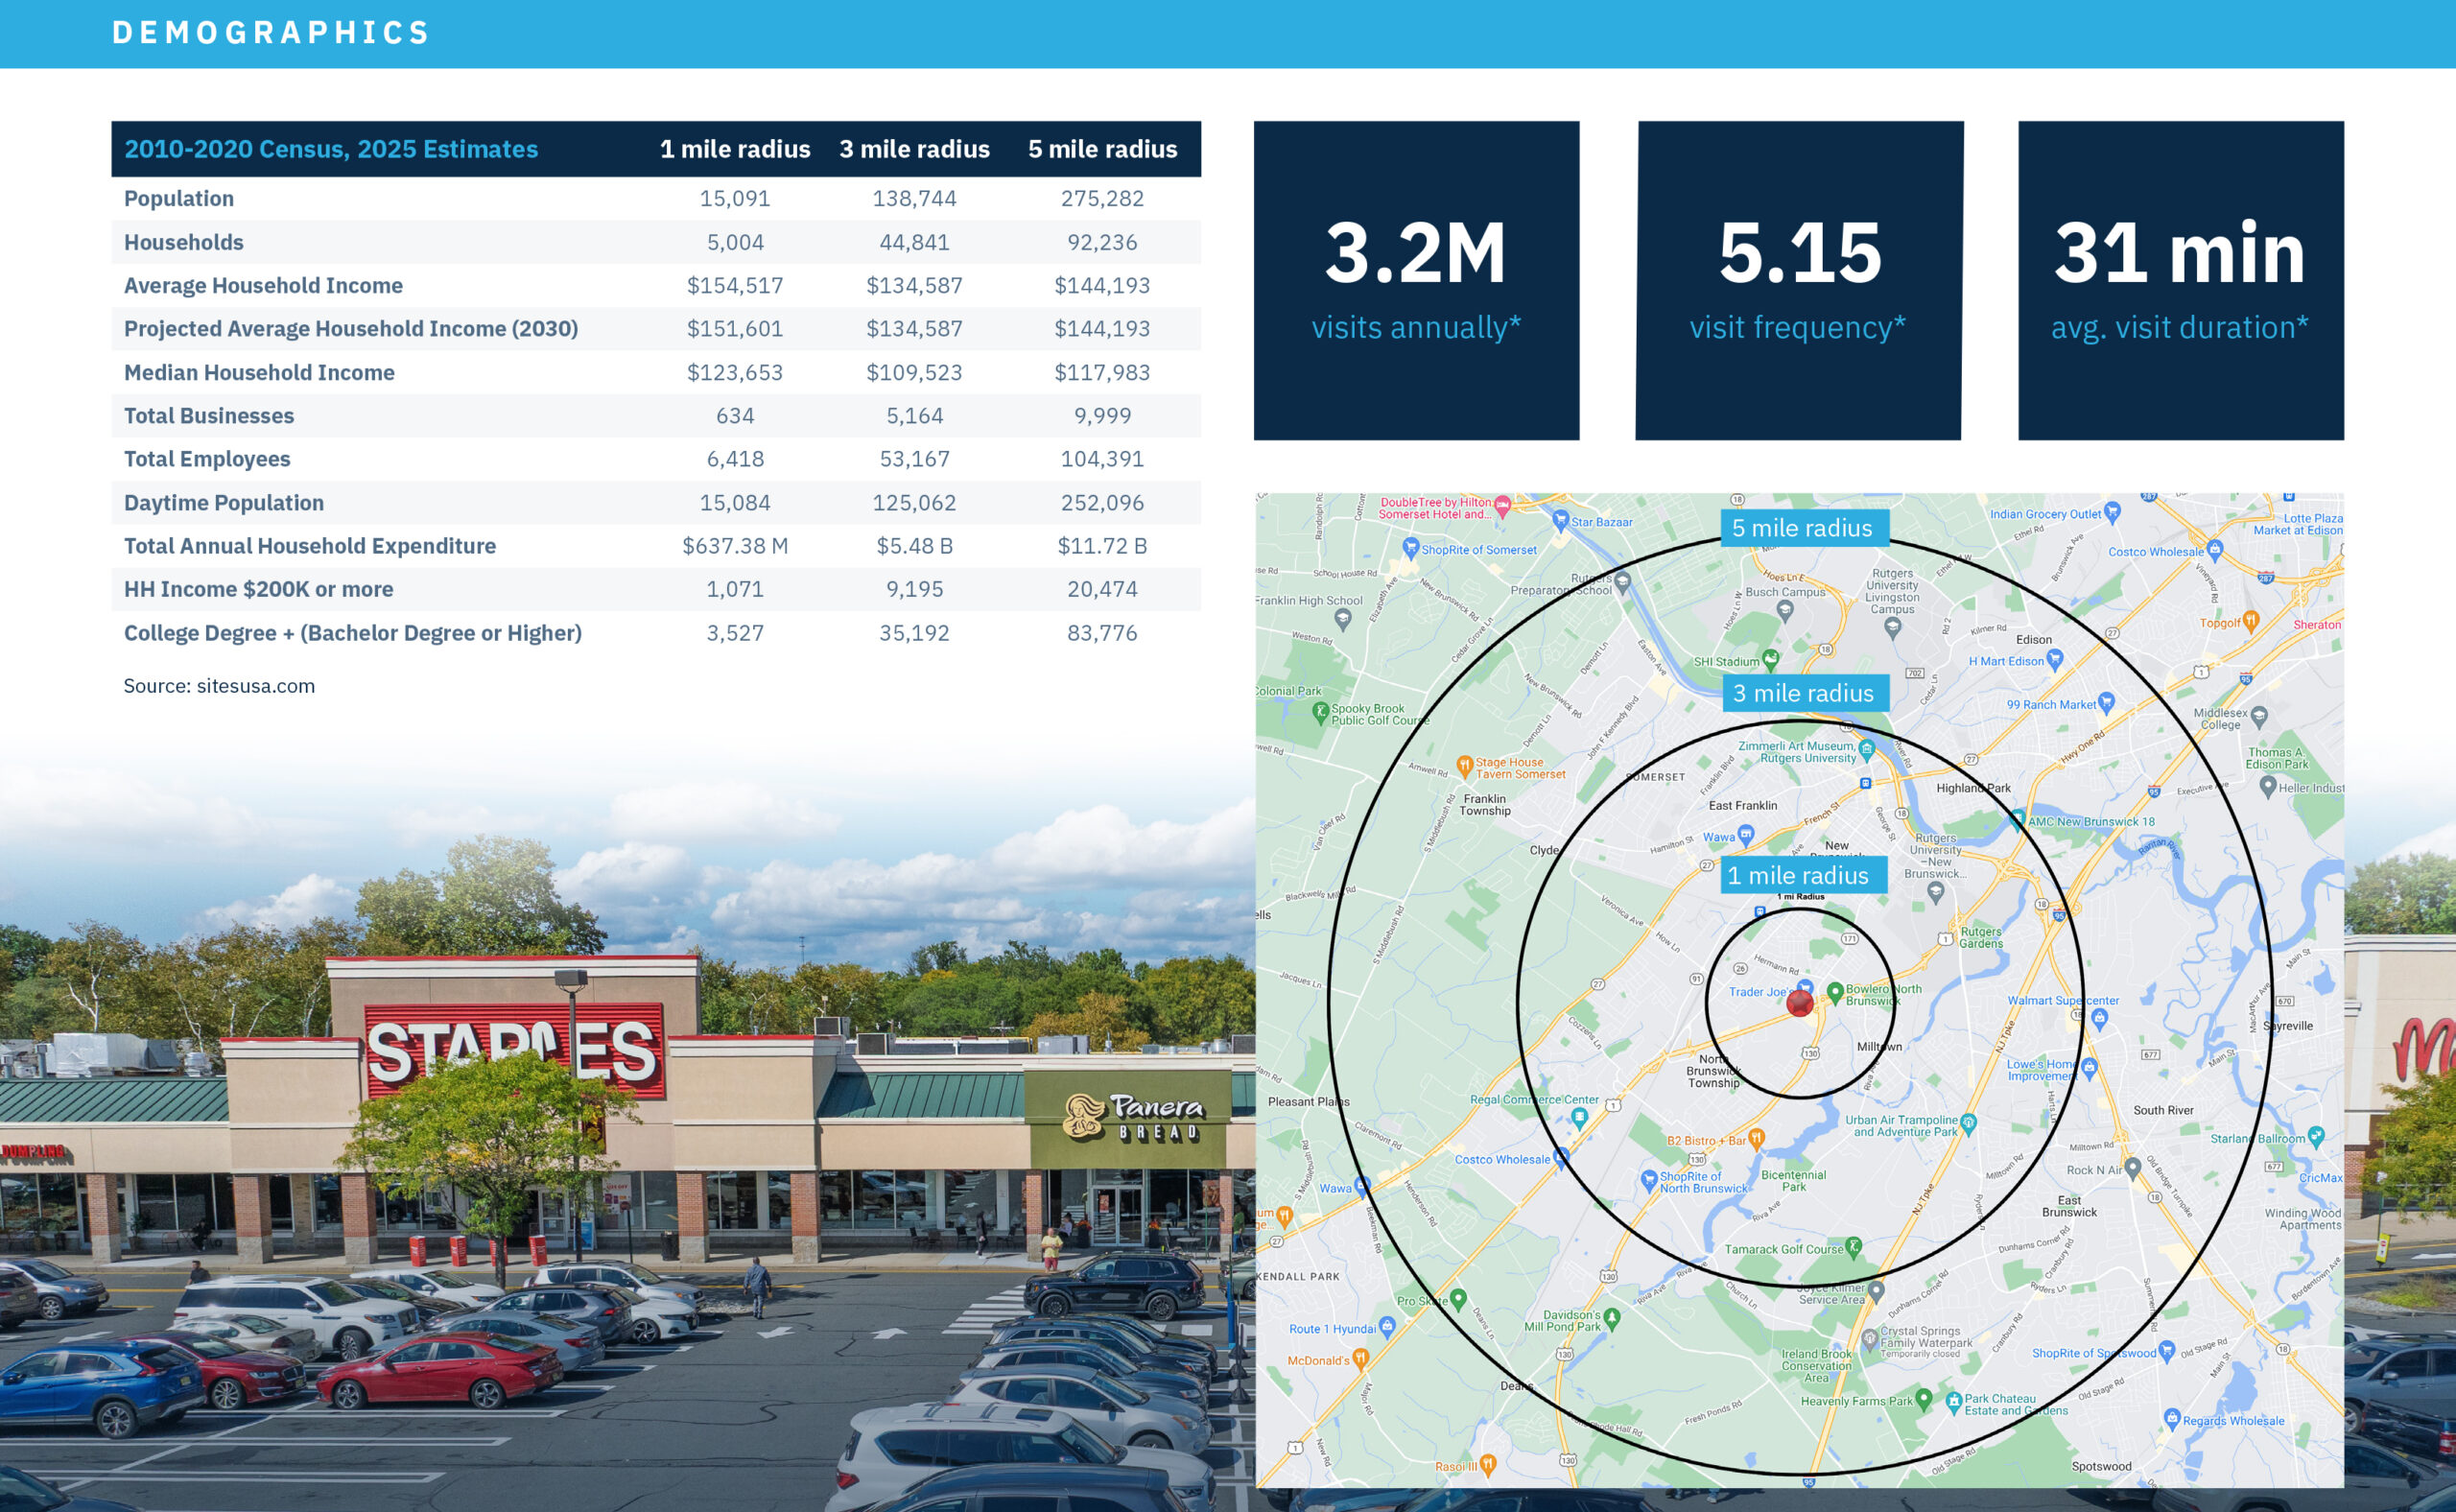The height and width of the screenshot is (1512, 2456).
Task: Click the Walmart Supercenter map pin
Action: pyautogui.click(x=2099, y=1019)
